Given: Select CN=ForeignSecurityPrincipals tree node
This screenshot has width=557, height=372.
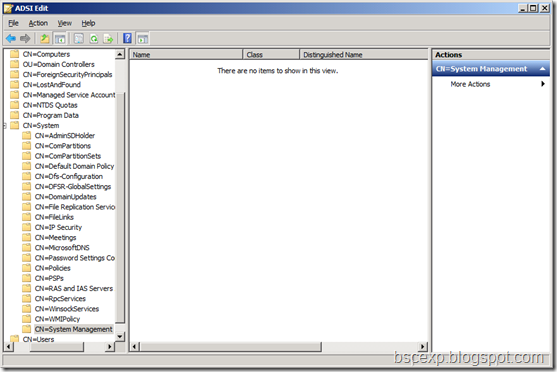Looking at the screenshot, I should [67, 75].
